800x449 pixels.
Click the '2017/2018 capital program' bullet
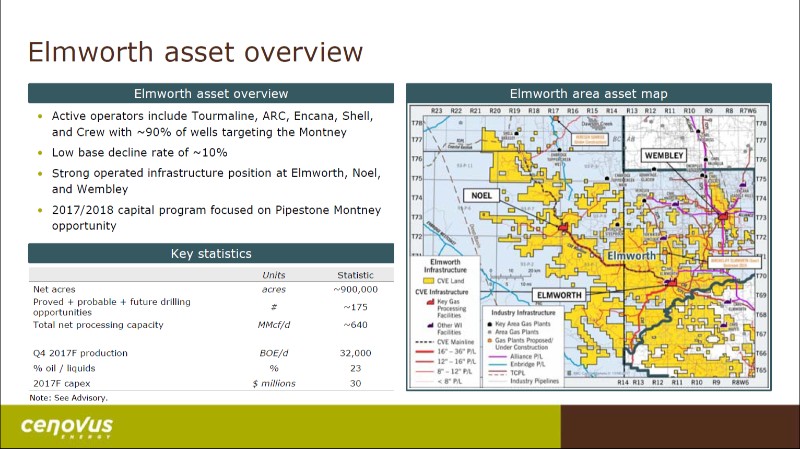(216, 218)
